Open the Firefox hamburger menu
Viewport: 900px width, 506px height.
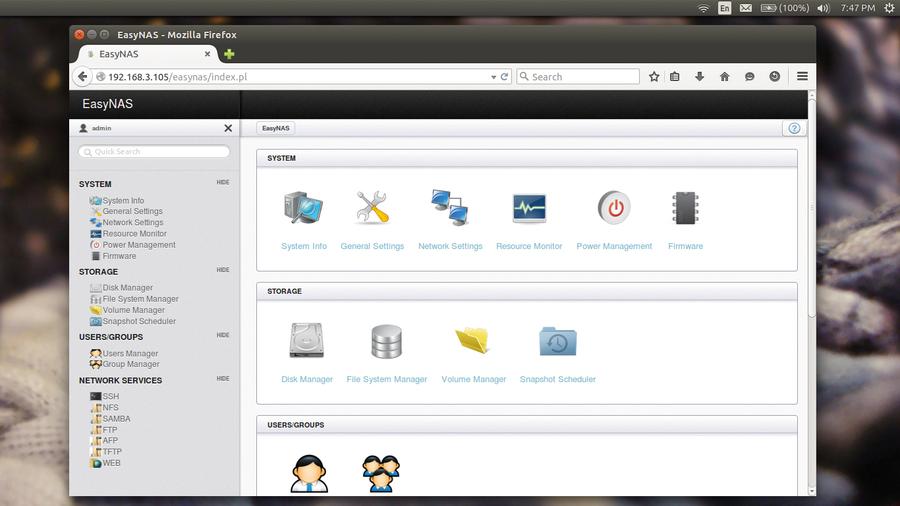[x=802, y=76]
